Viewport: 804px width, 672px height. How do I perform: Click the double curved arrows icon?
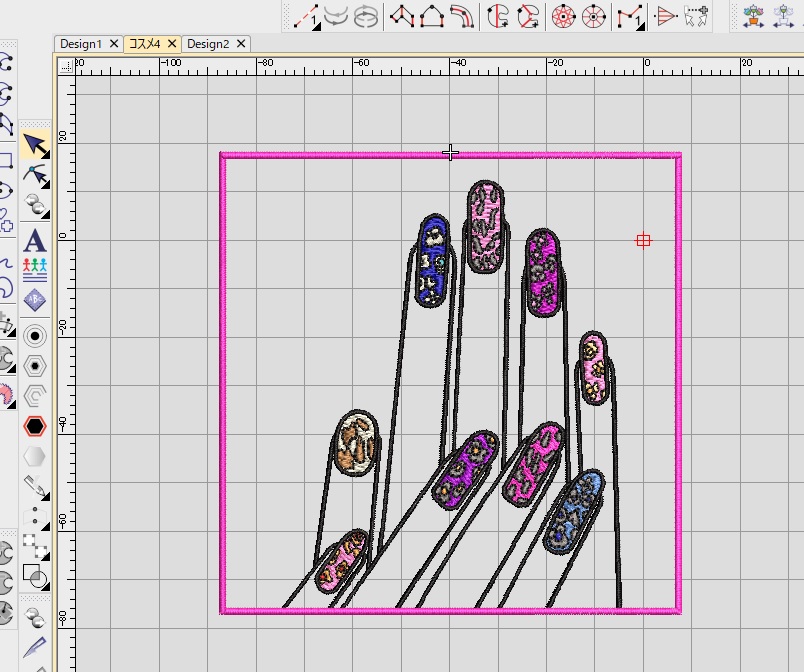tap(336, 16)
